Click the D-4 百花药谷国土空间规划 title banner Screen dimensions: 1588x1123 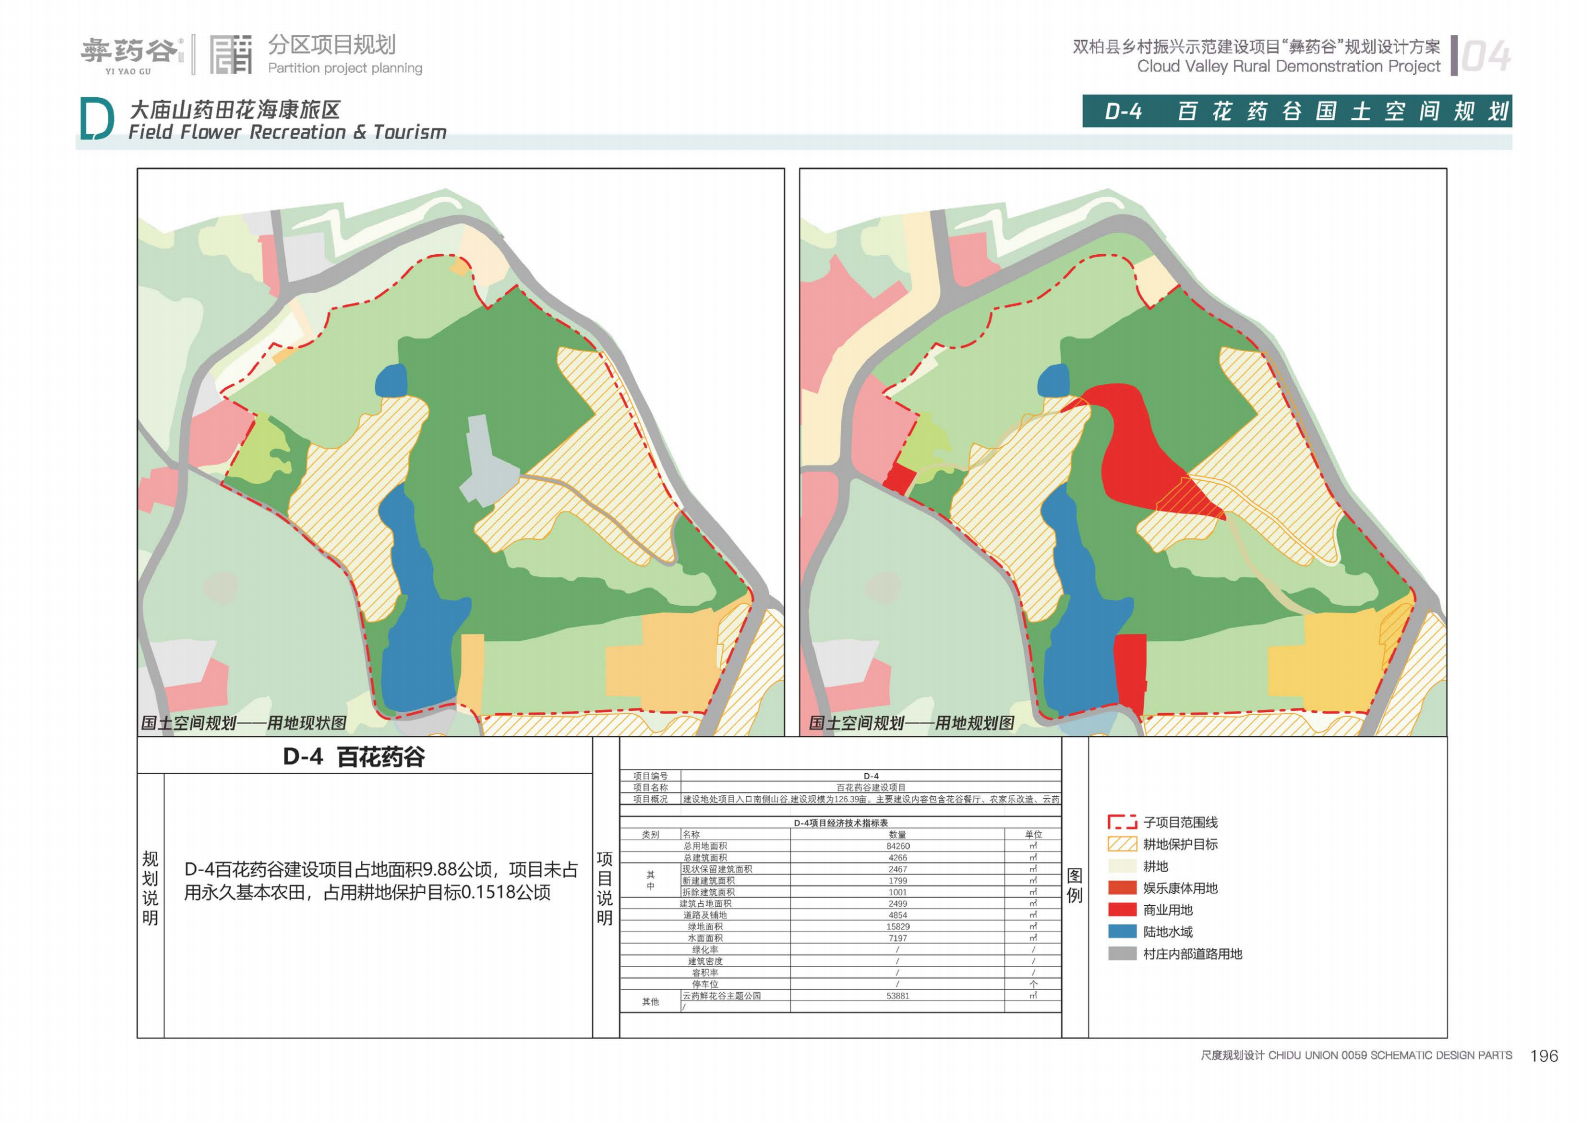tap(1296, 111)
